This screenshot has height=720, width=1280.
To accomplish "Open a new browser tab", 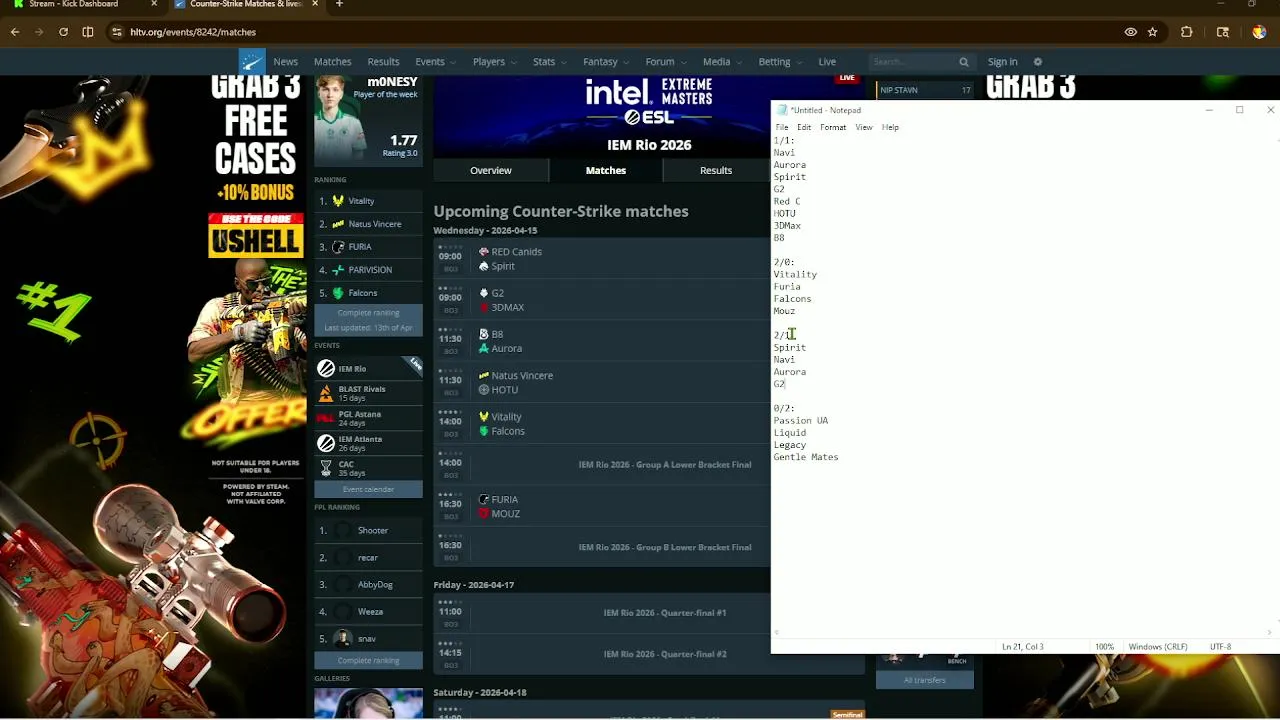I will pyautogui.click(x=339, y=4).
